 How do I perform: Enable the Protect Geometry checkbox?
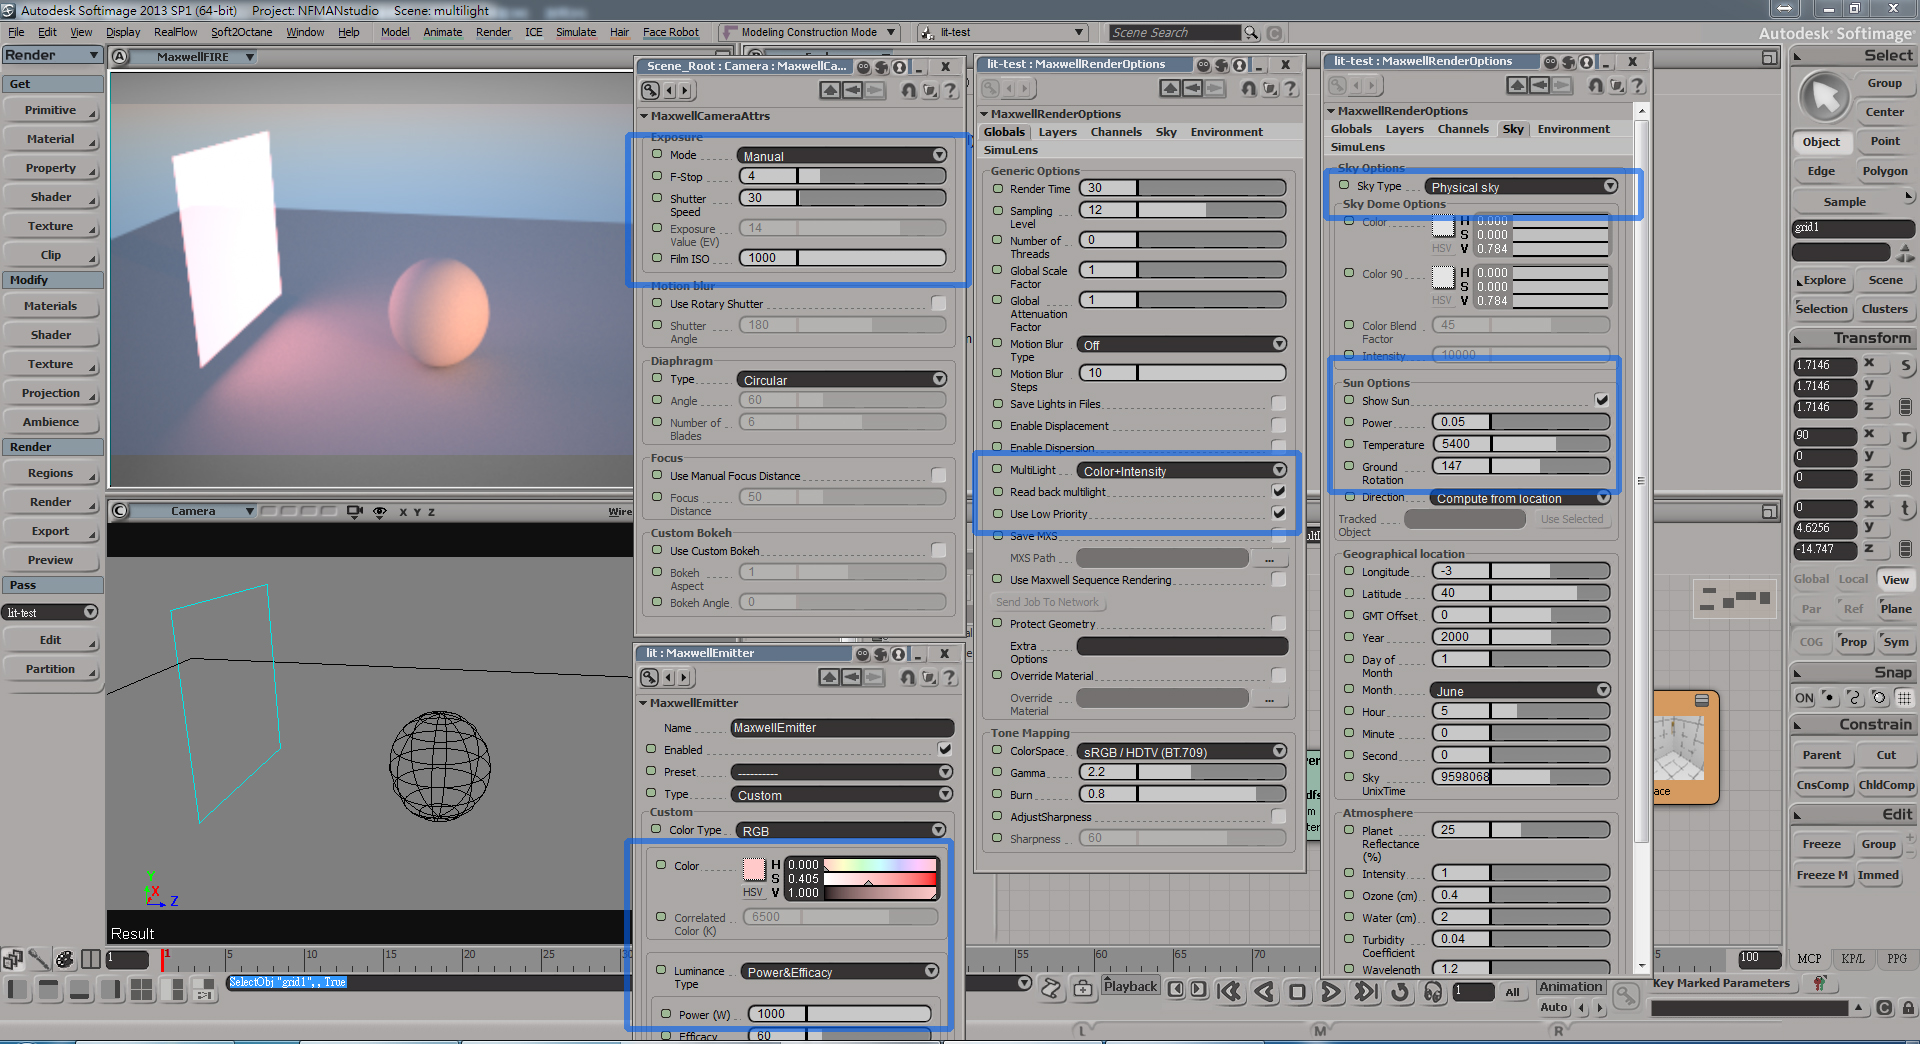1278,623
